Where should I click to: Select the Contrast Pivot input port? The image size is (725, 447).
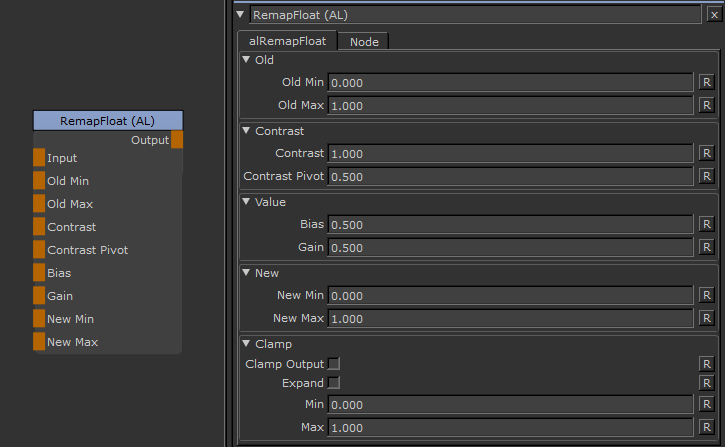pos(39,250)
